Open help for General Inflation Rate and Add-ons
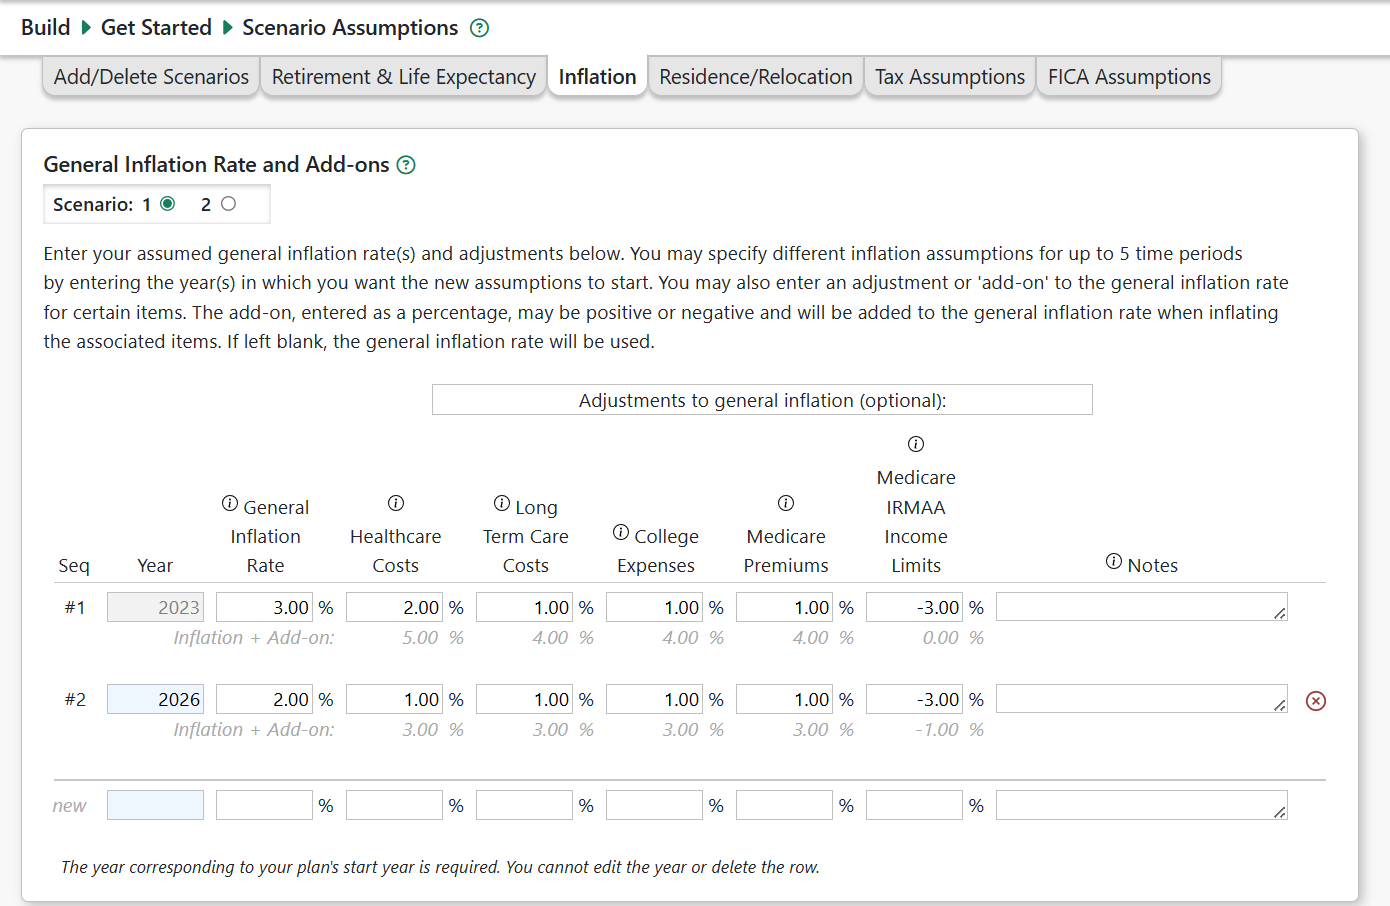This screenshot has width=1390, height=906. point(406,165)
